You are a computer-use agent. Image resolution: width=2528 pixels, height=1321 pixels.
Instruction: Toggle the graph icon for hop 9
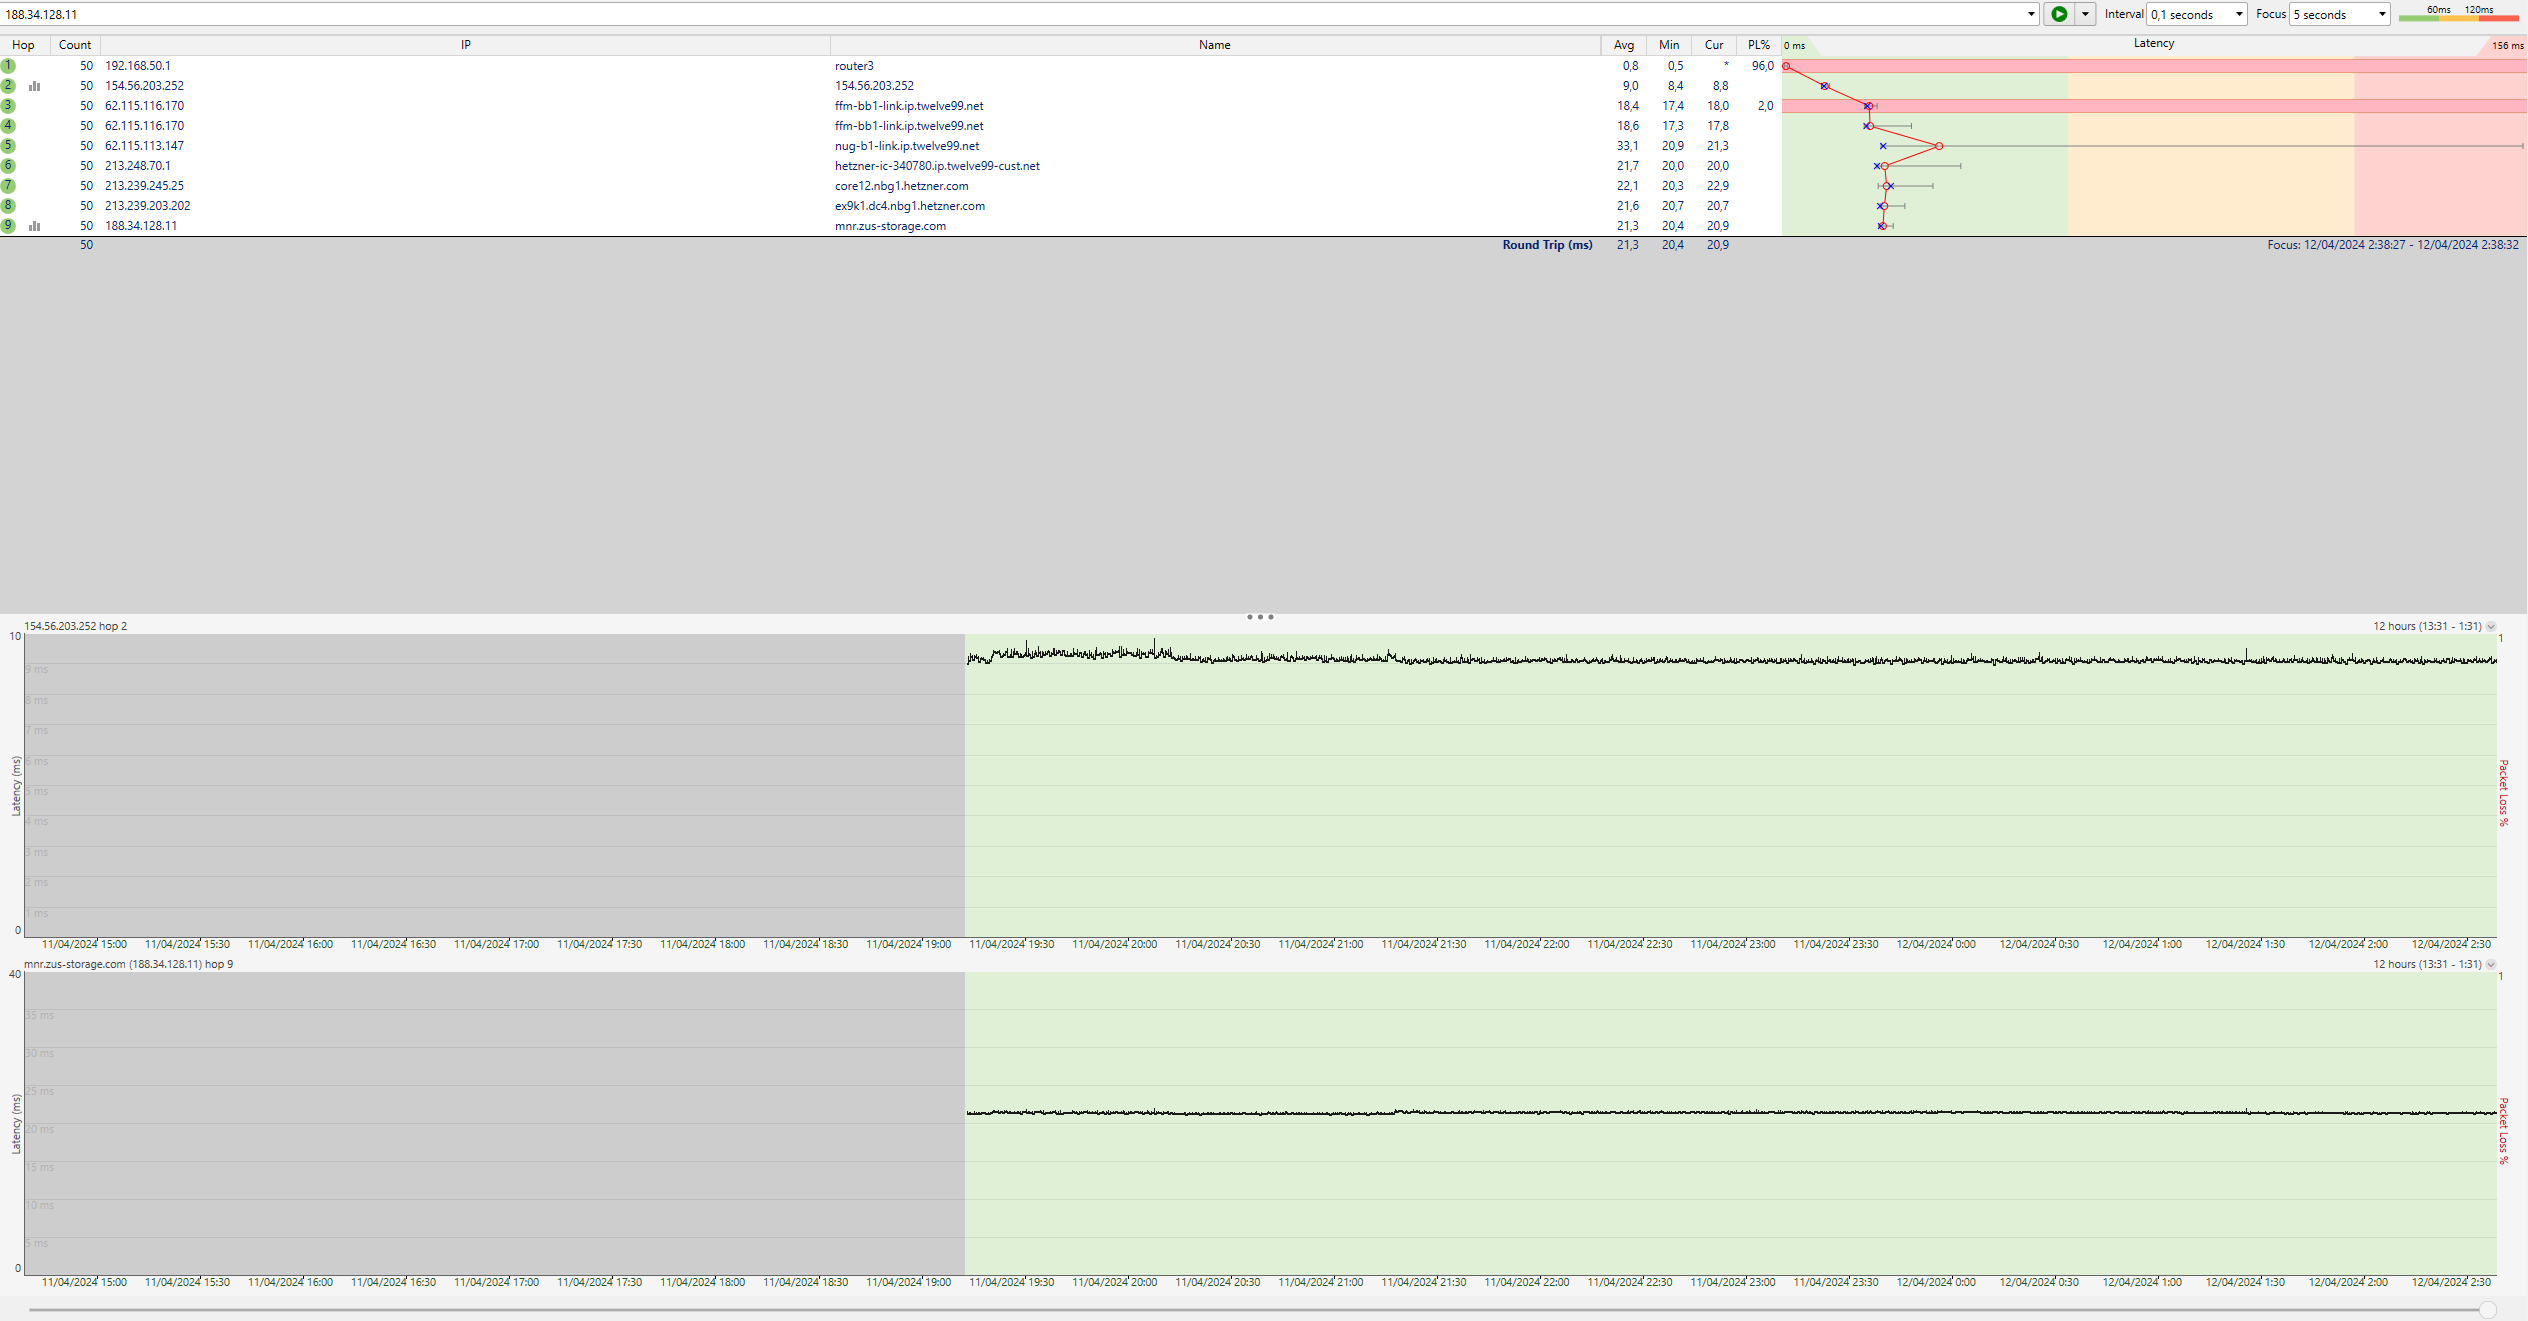35,226
